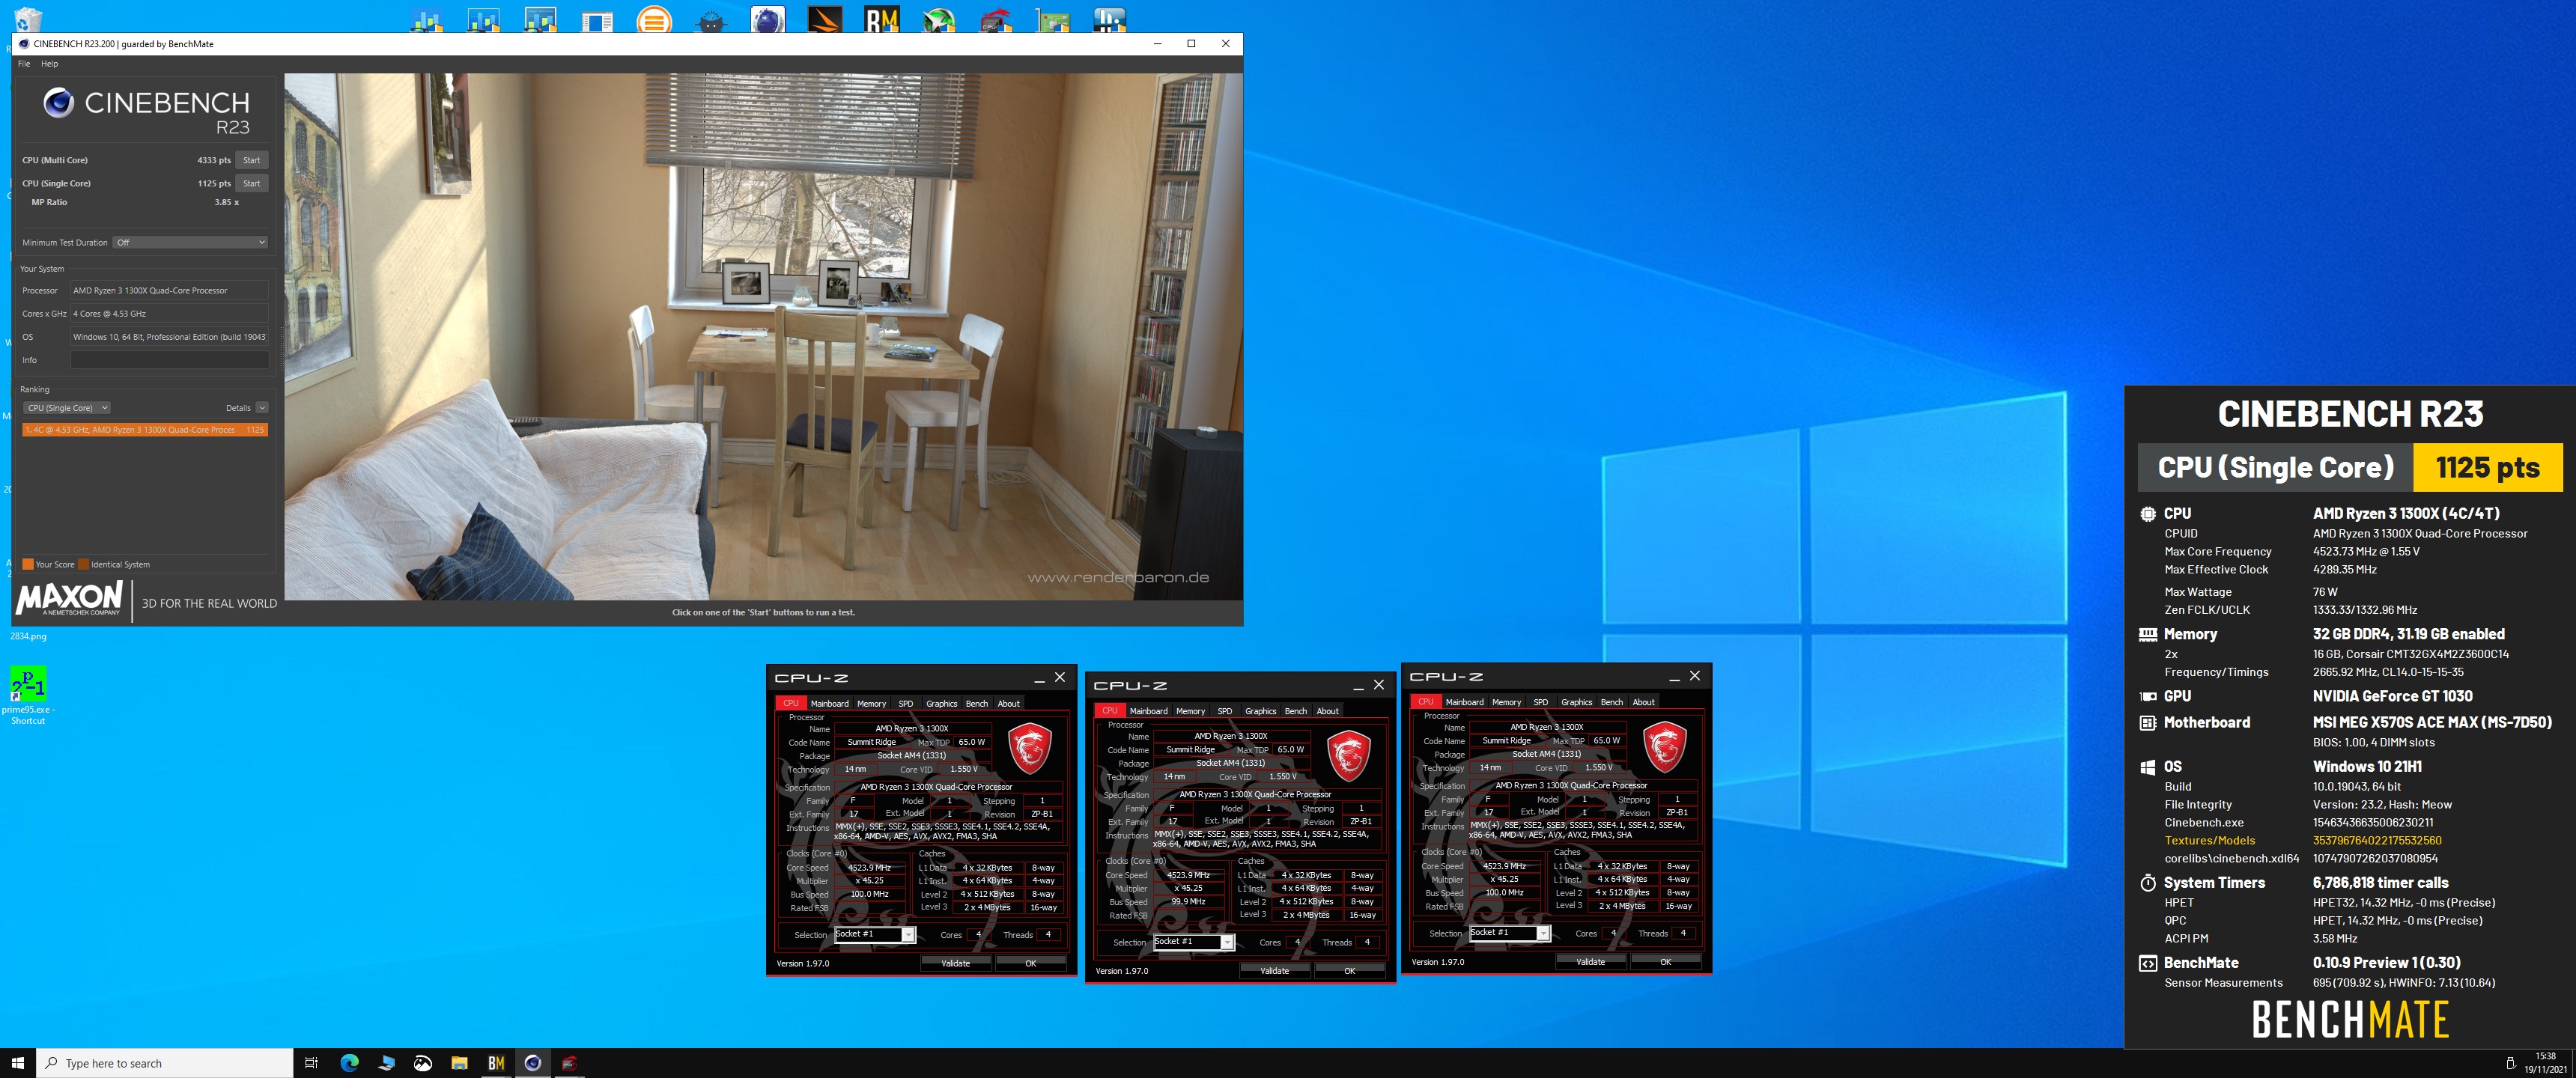The height and width of the screenshot is (1078, 2576).
Task: Click Validate in the left CPU-Z window
Action: pos(955,963)
